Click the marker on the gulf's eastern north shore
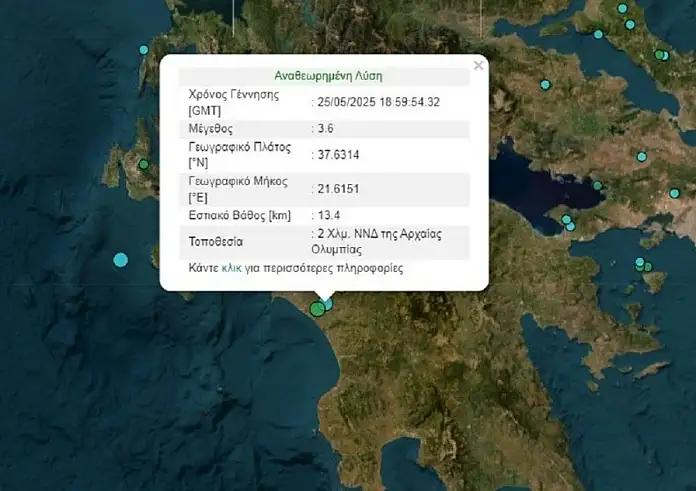 coord(598,185)
